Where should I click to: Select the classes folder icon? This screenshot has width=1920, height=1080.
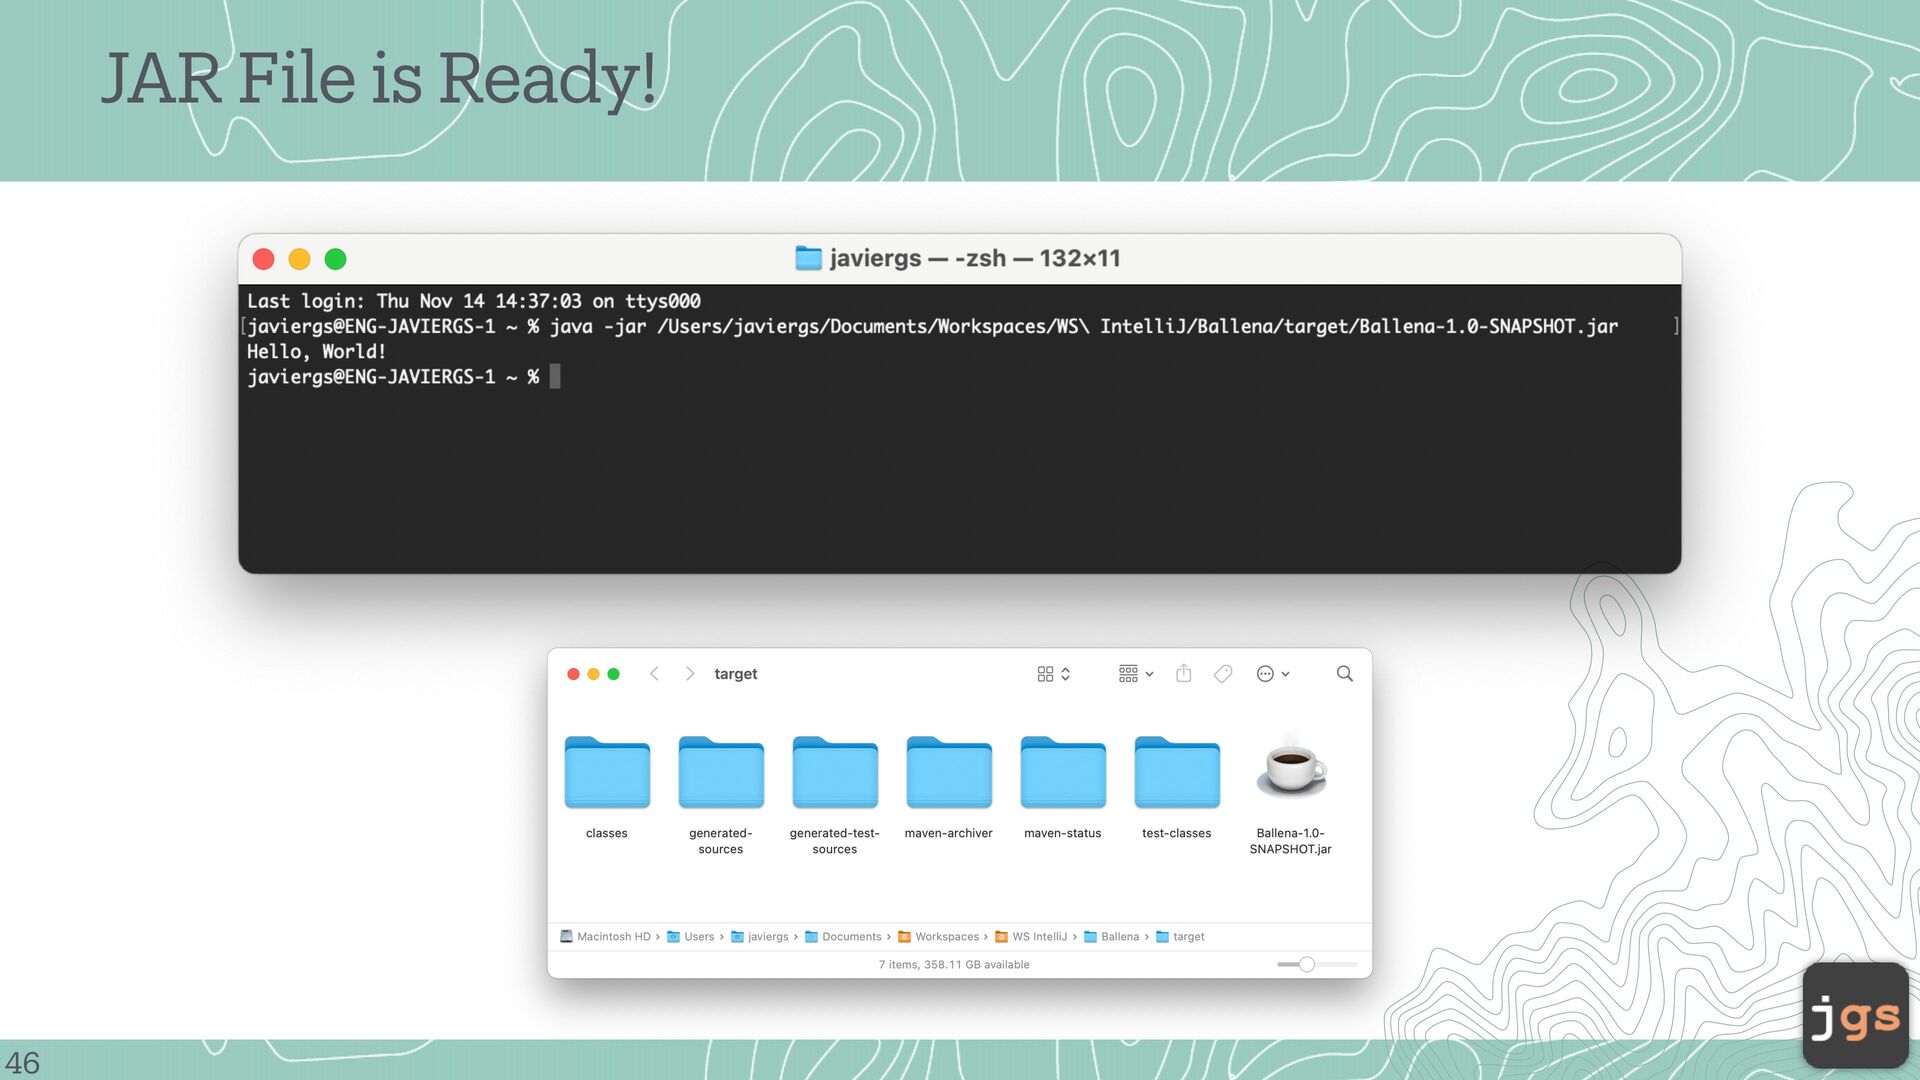pos(606,771)
